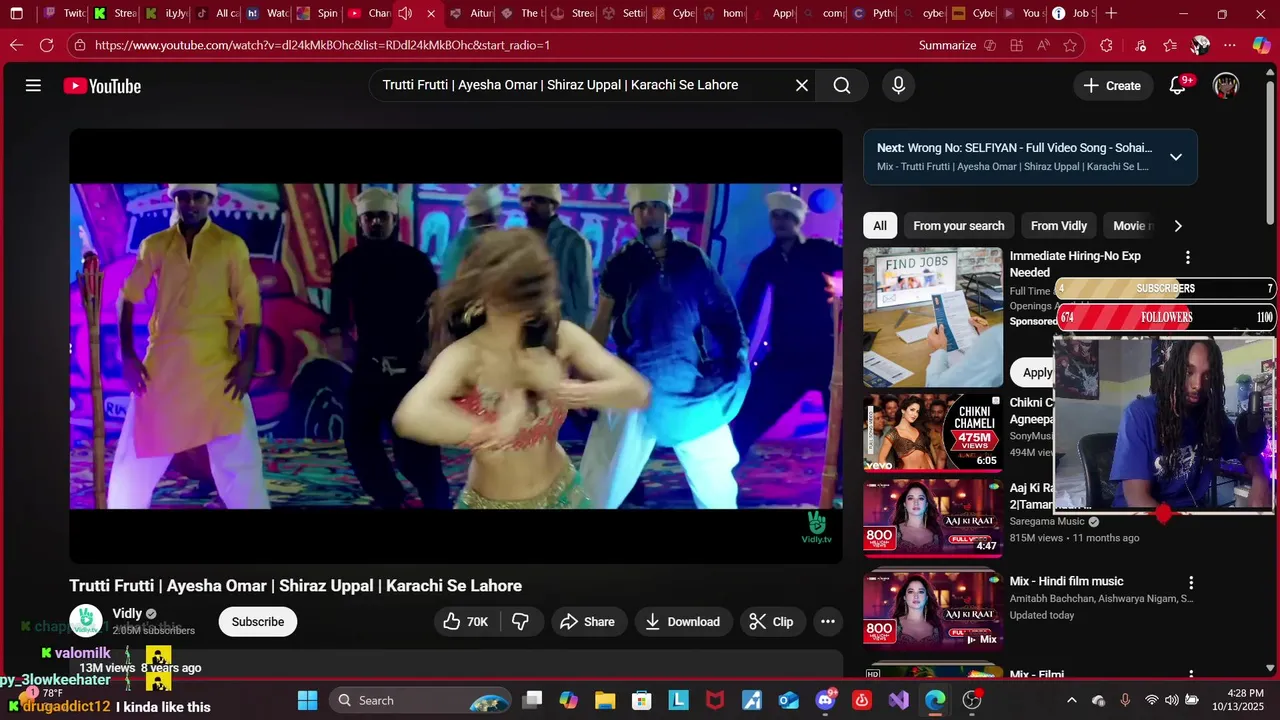Open McAfee from the taskbar

coord(715,700)
